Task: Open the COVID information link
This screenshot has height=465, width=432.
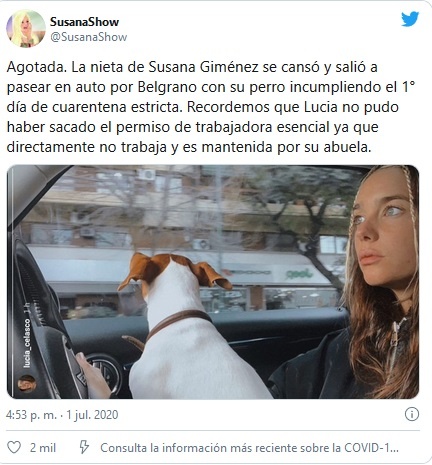Action: (x=249, y=448)
